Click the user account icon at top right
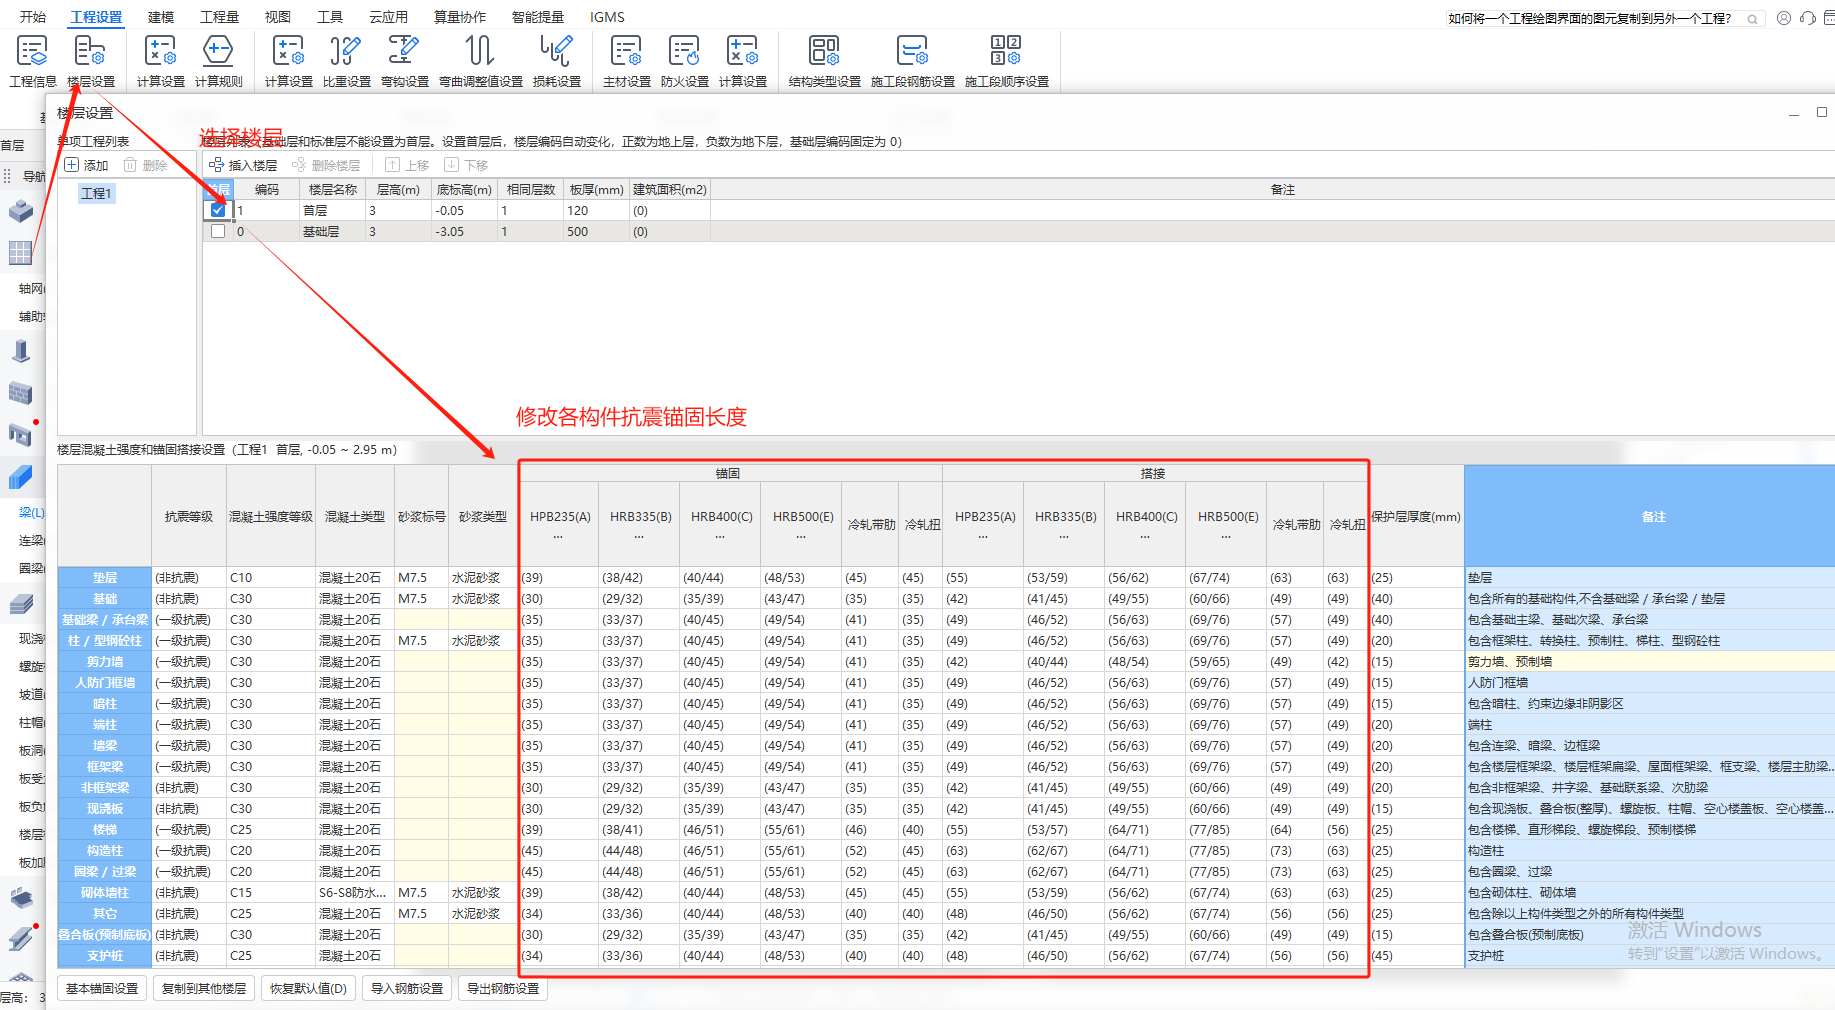The image size is (1835, 1010). pos(1784,18)
